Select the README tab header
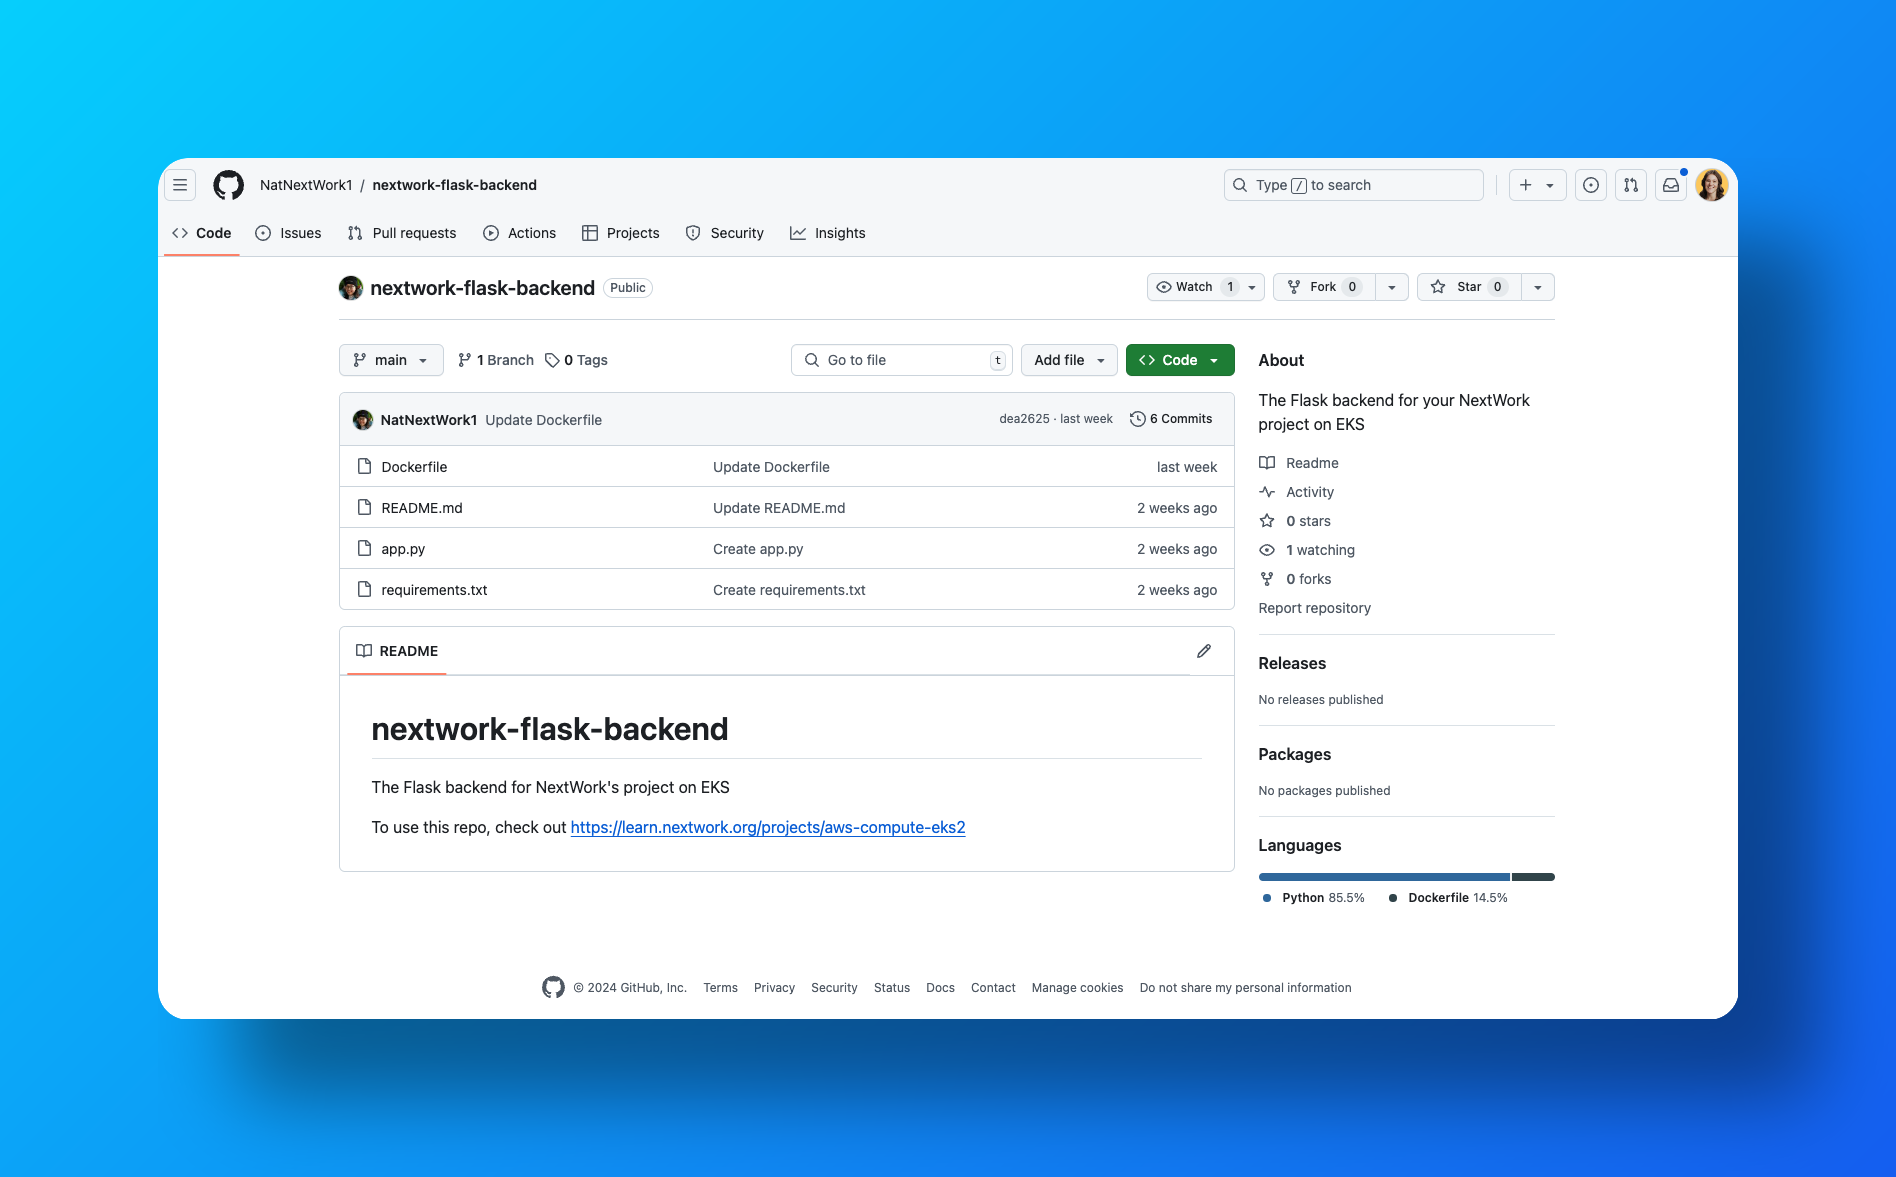Screen dimensions: 1896x1177 pyautogui.click(x=397, y=651)
